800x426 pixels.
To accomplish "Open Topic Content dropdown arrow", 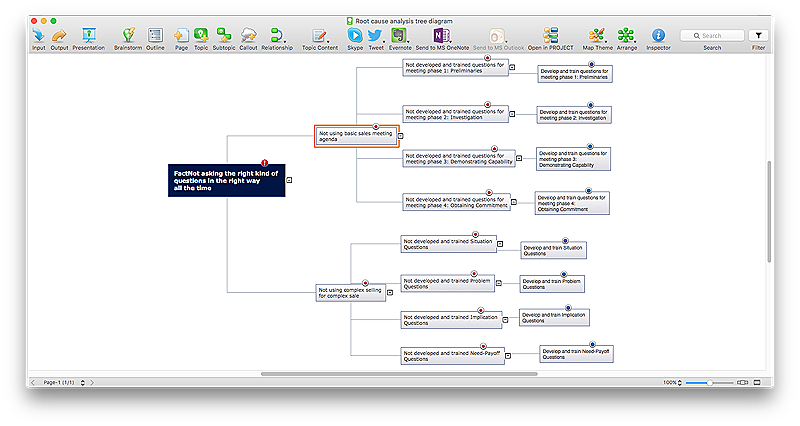I will [x=328, y=41].
